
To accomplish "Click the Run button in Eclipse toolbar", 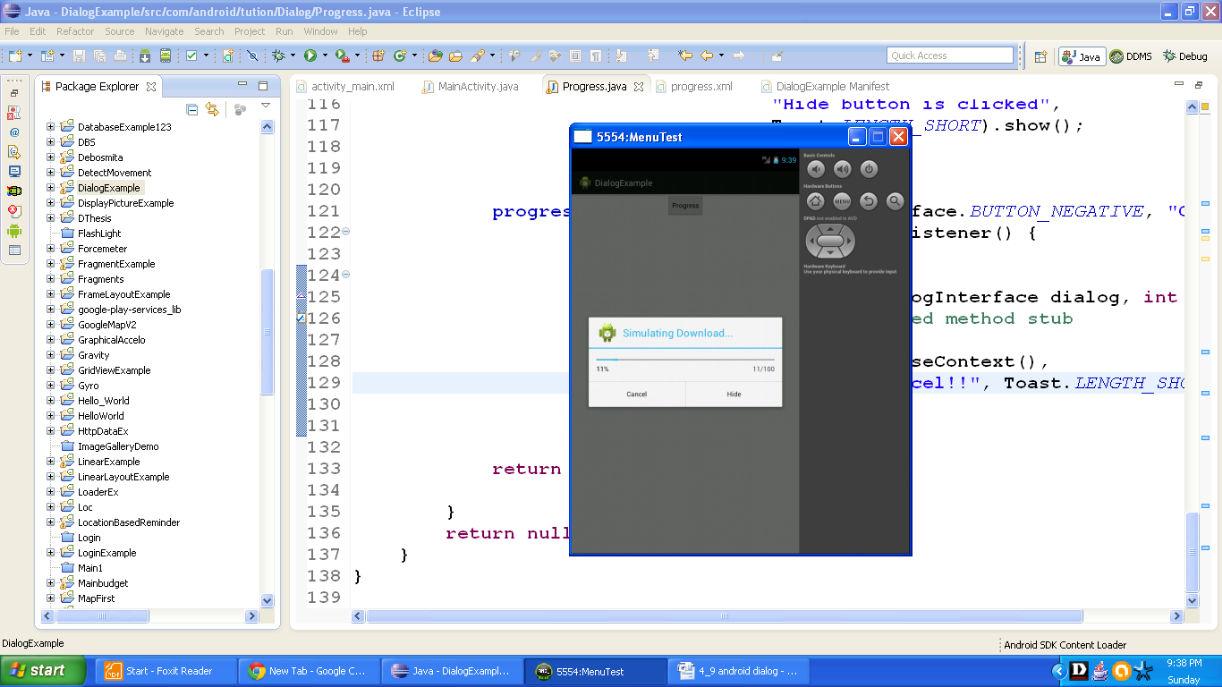I will point(310,56).
